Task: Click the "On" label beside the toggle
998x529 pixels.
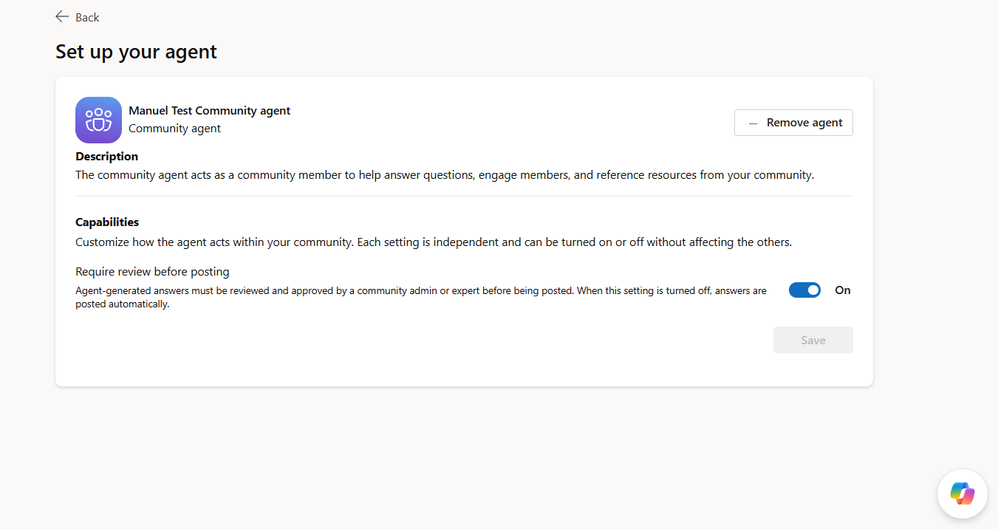Action: [x=843, y=290]
